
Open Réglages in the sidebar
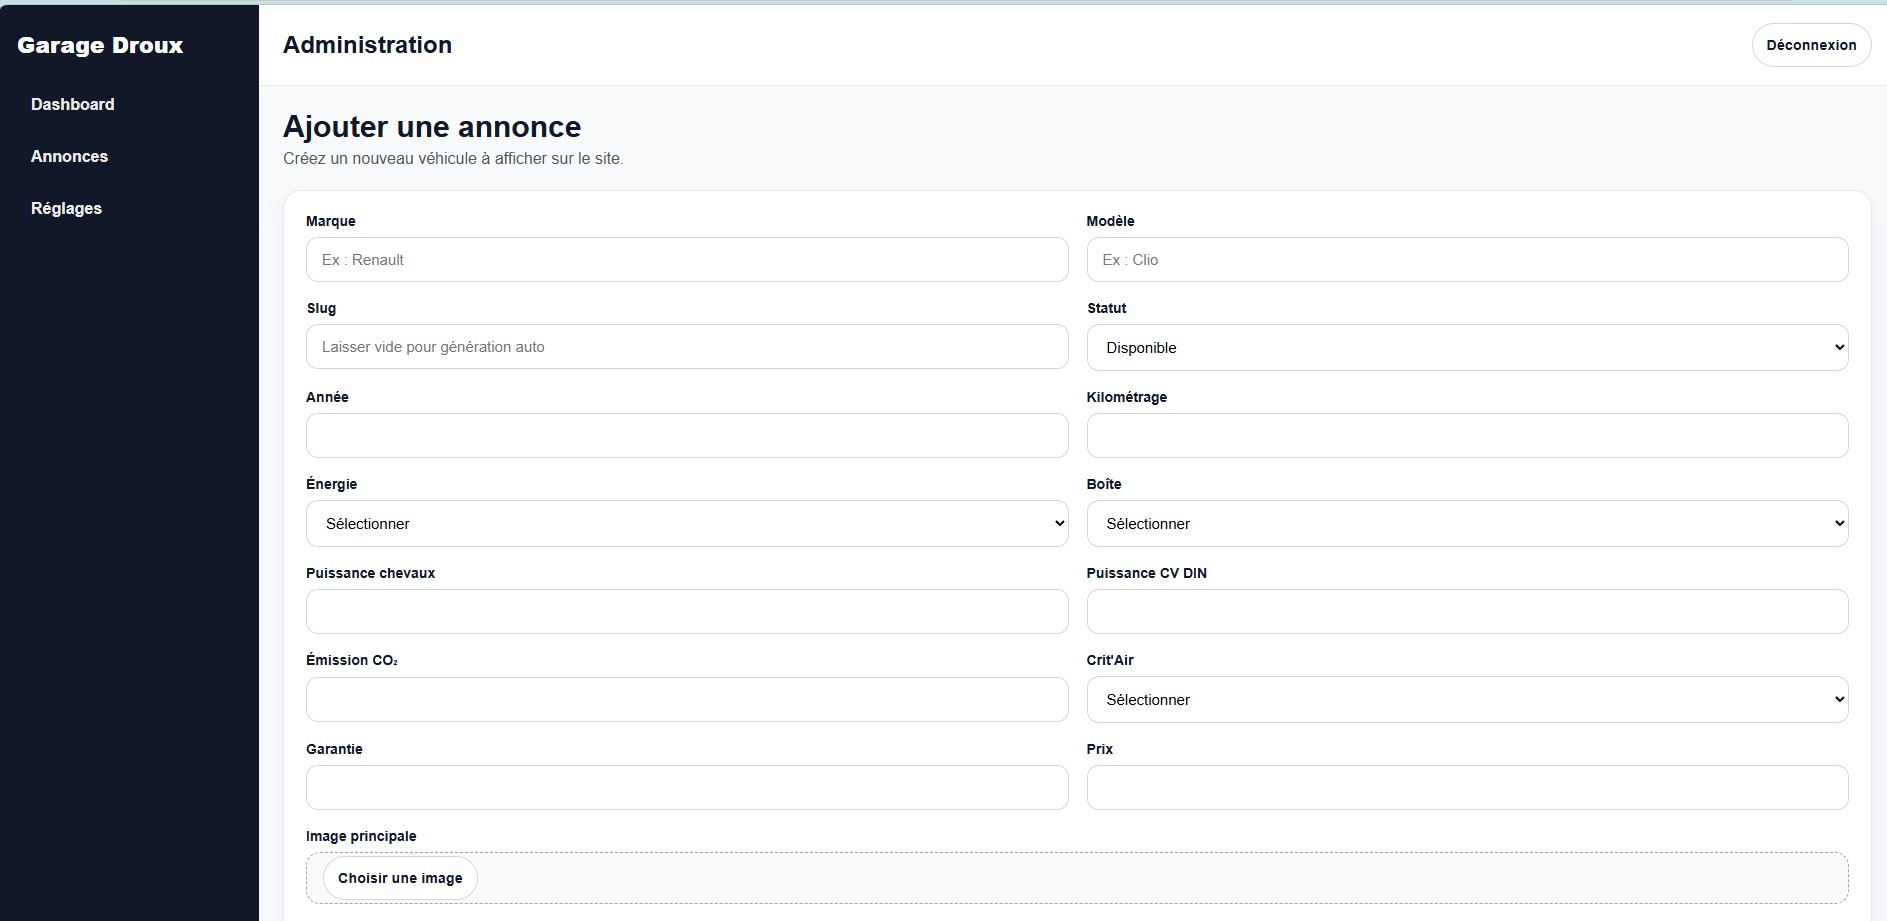click(66, 208)
